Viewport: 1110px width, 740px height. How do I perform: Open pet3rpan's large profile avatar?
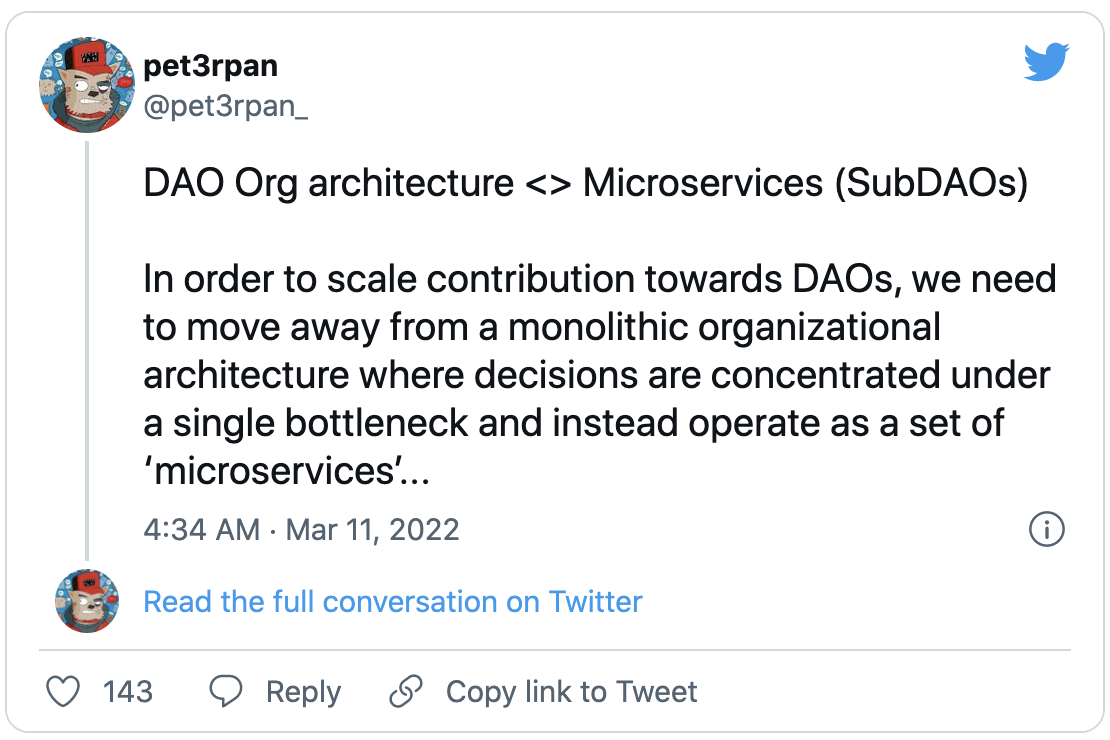(x=86, y=87)
